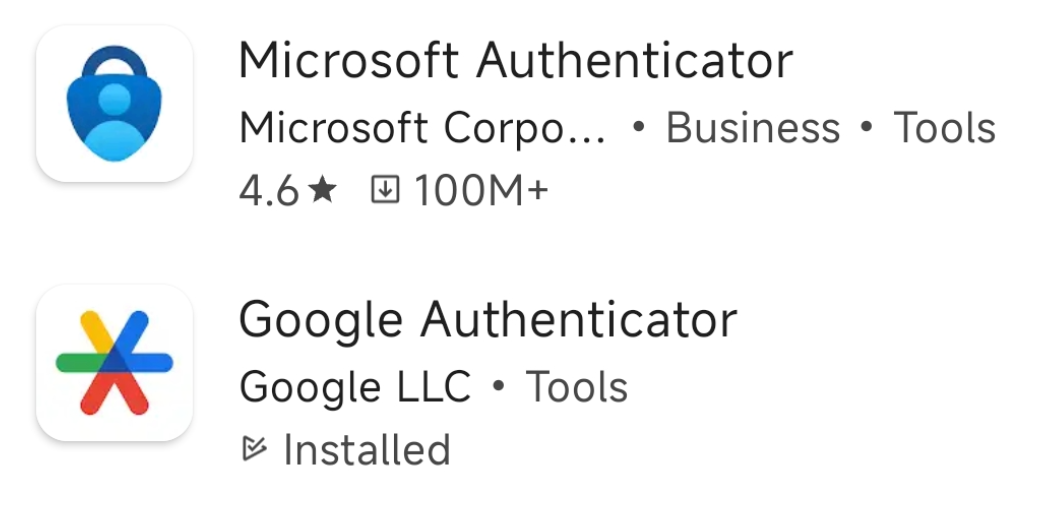
Task: Open the Google Authenticator asterisk app icon
Action: click(x=114, y=363)
